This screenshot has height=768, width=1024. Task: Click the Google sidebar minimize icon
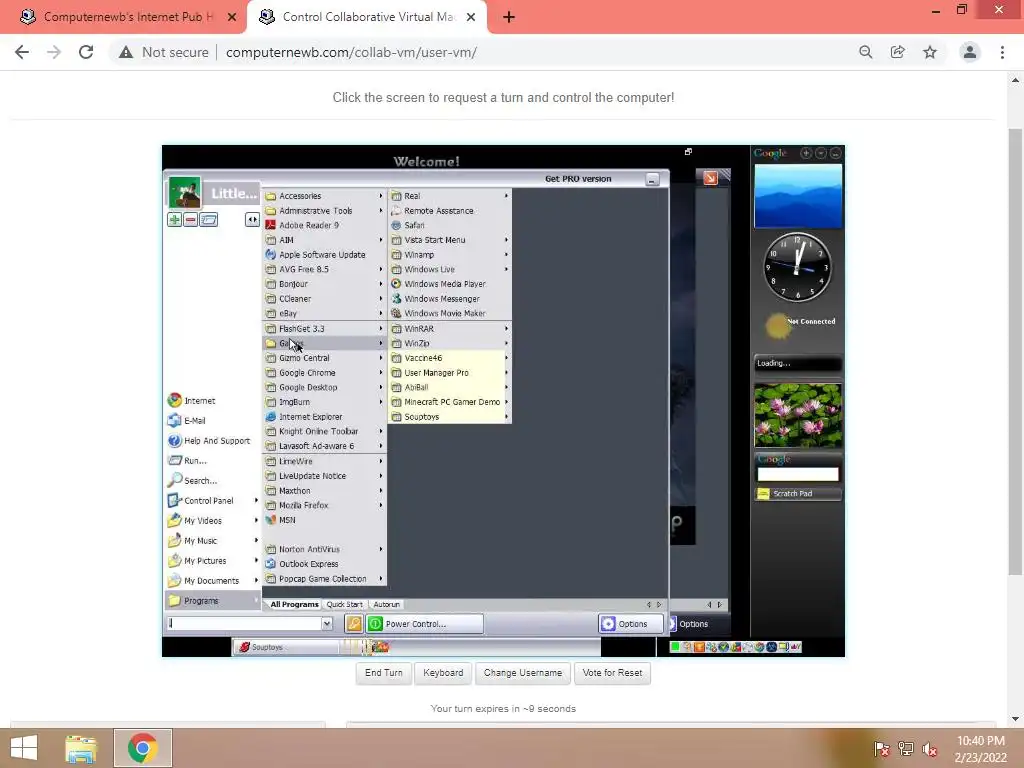pyautogui.click(x=835, y=153)
